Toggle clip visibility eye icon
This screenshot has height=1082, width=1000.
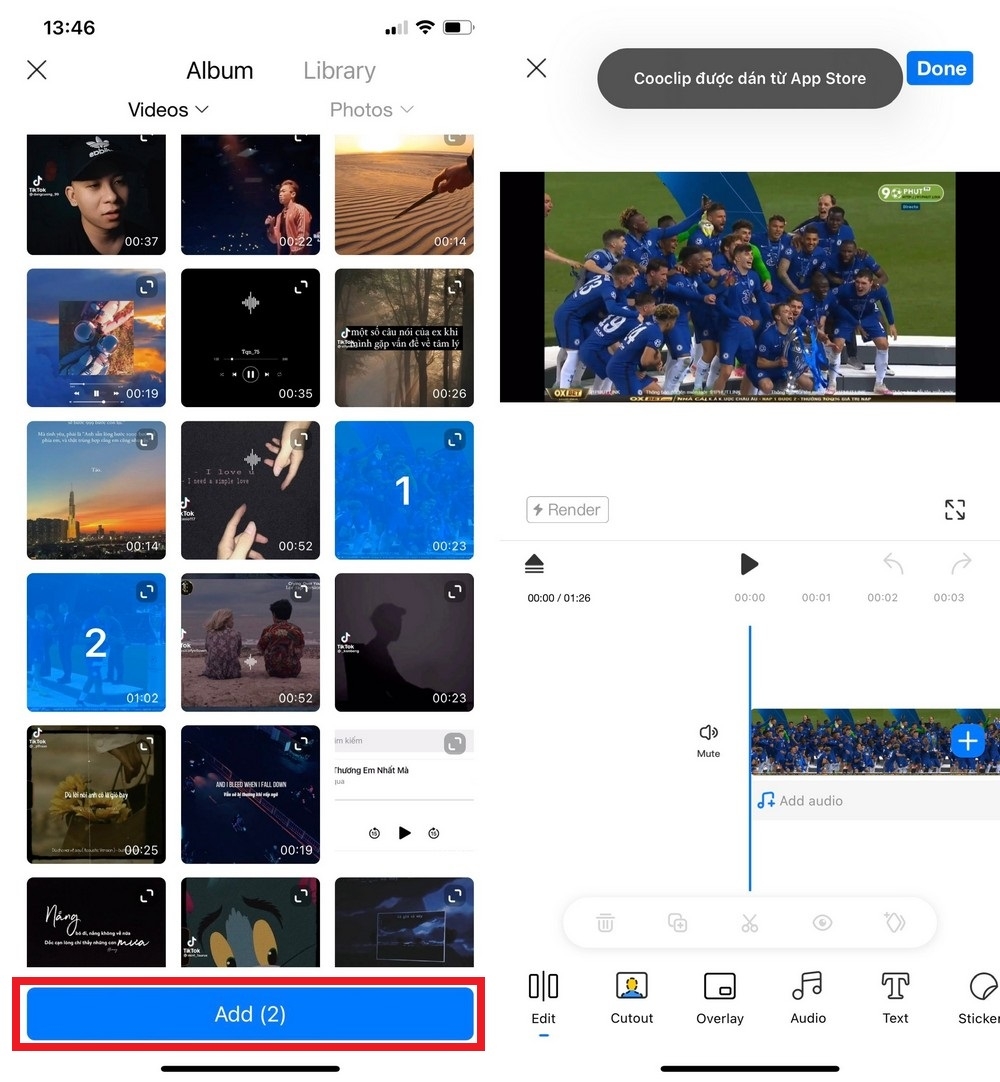point(822,923)
